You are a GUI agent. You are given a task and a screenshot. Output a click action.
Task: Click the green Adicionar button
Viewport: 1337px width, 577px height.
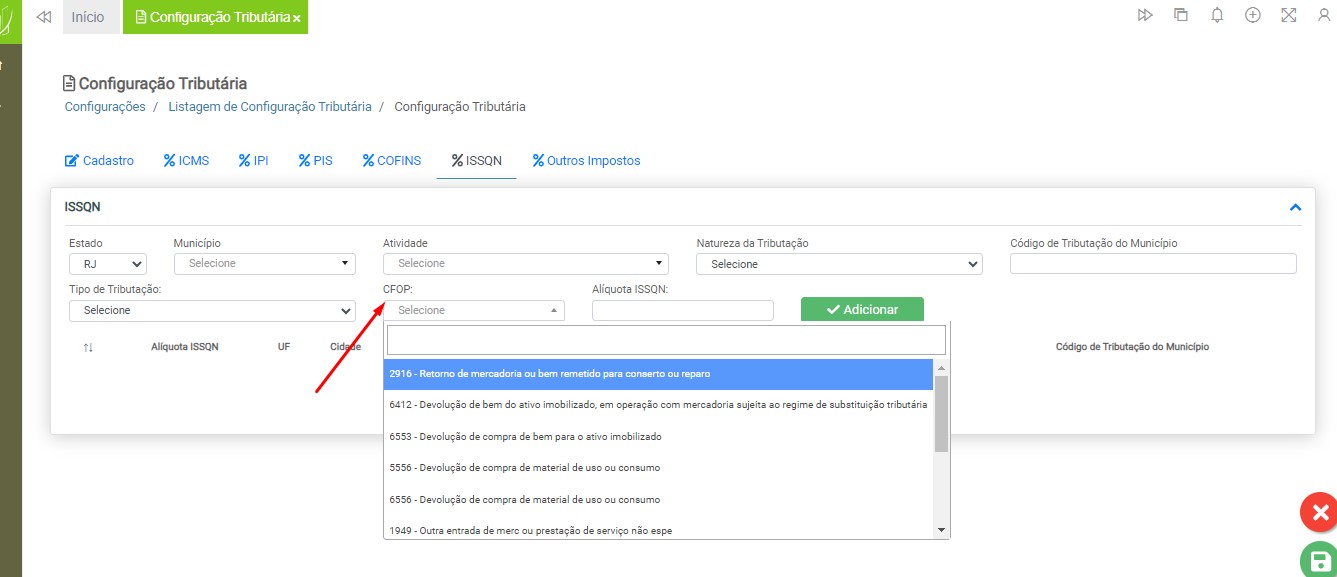(x=862, y=310)
